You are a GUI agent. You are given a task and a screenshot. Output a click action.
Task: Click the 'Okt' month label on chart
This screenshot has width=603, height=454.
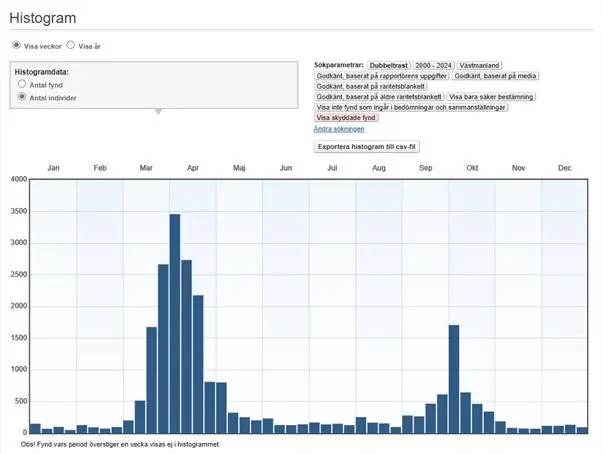point(471,168)
